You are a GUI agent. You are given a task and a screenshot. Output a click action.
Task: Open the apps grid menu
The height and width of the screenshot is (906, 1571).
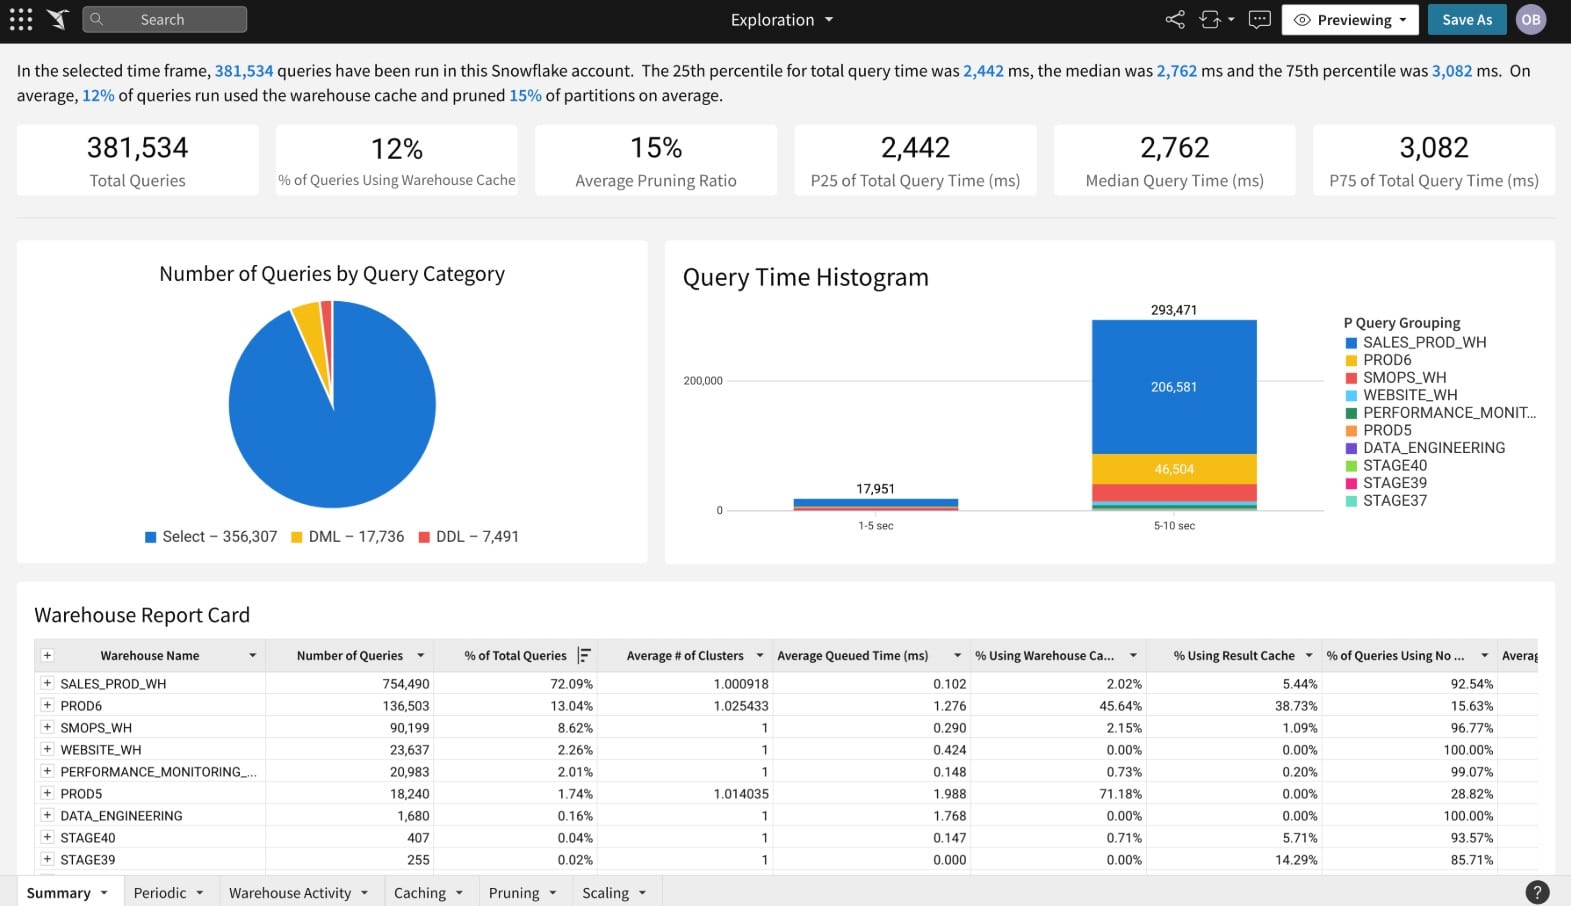coord(21,19)
